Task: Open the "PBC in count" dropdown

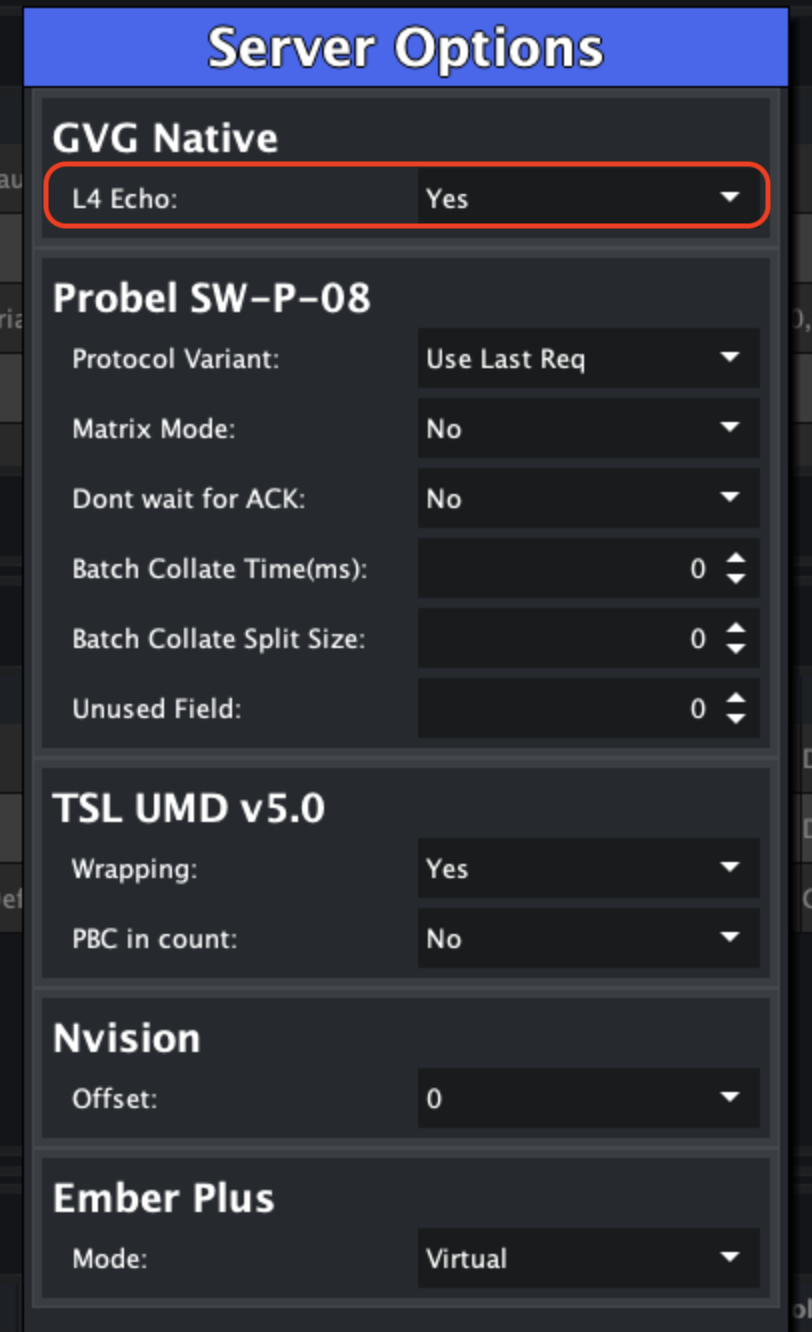Action: tap(590, 938)
